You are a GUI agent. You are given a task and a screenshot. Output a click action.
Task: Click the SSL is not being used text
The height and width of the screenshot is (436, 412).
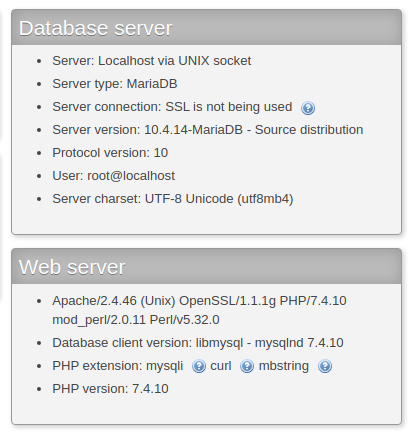tap(229, 107)
